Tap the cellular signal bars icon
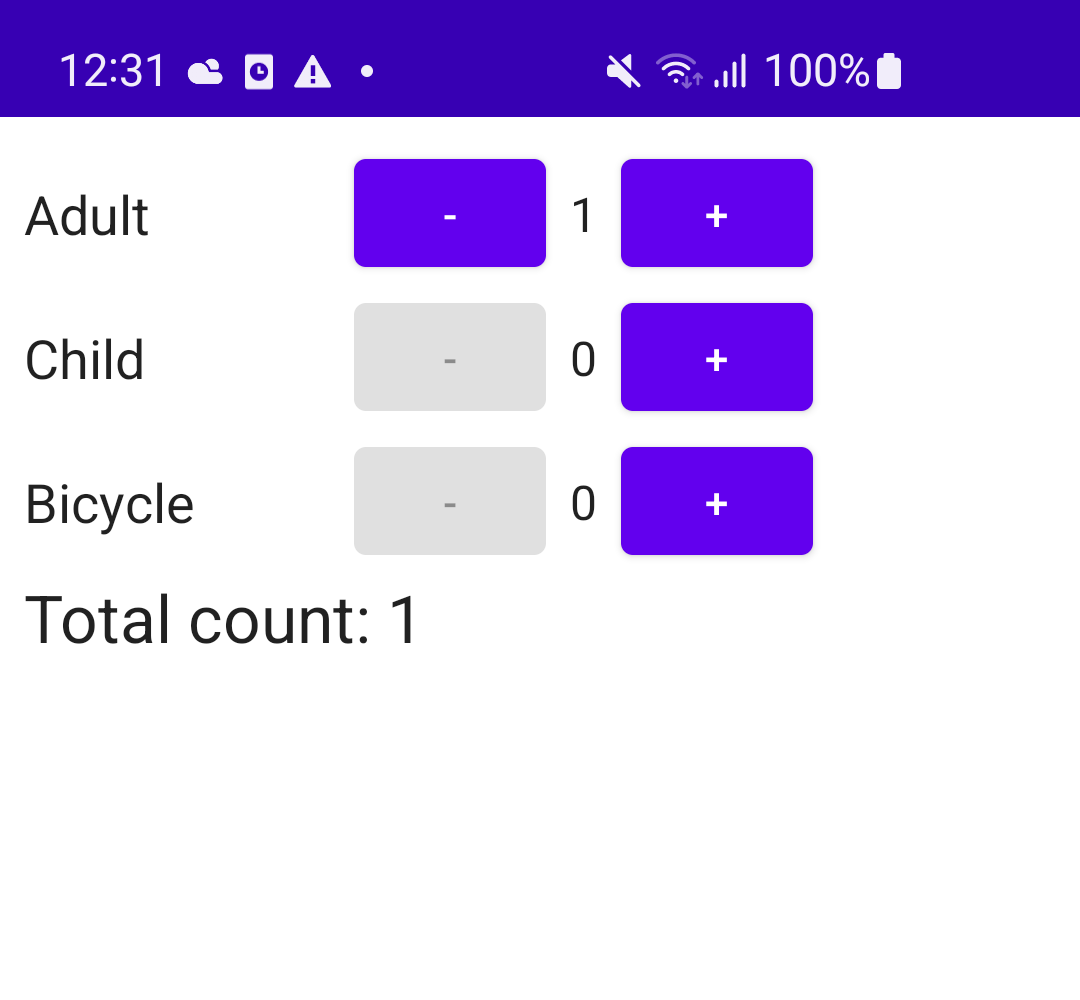 click(731, 71)
